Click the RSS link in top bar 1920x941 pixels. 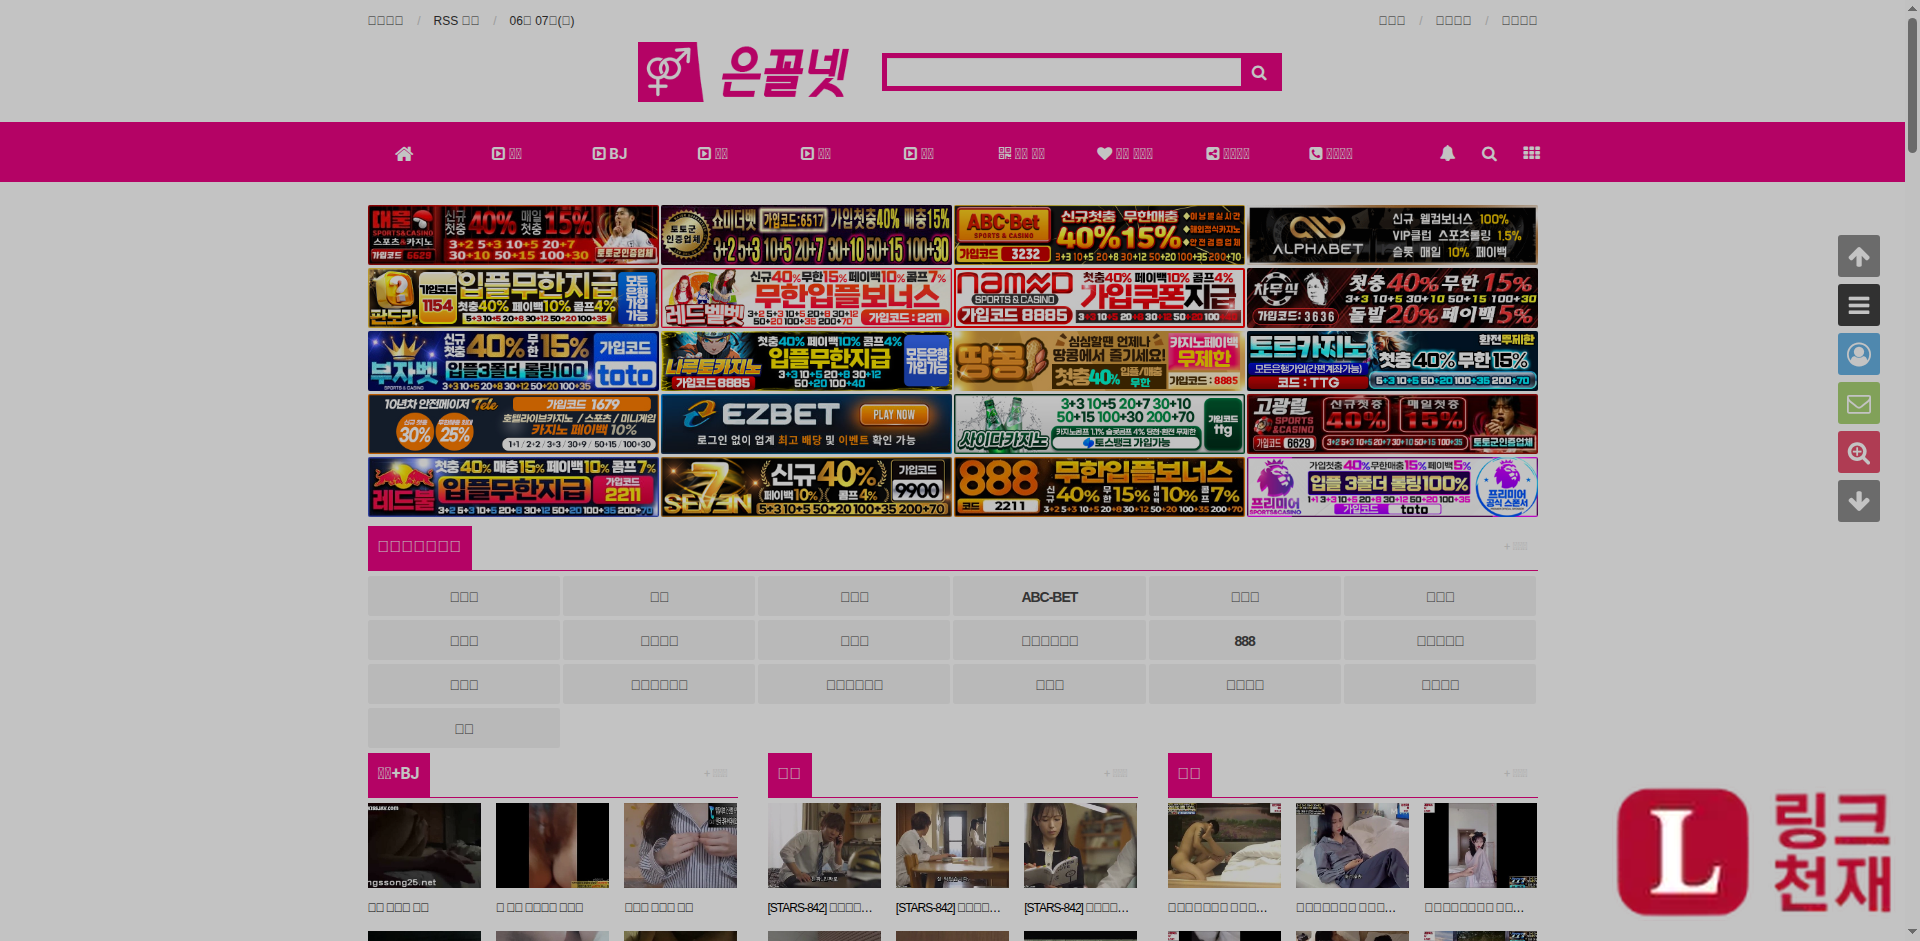[456, 20]
